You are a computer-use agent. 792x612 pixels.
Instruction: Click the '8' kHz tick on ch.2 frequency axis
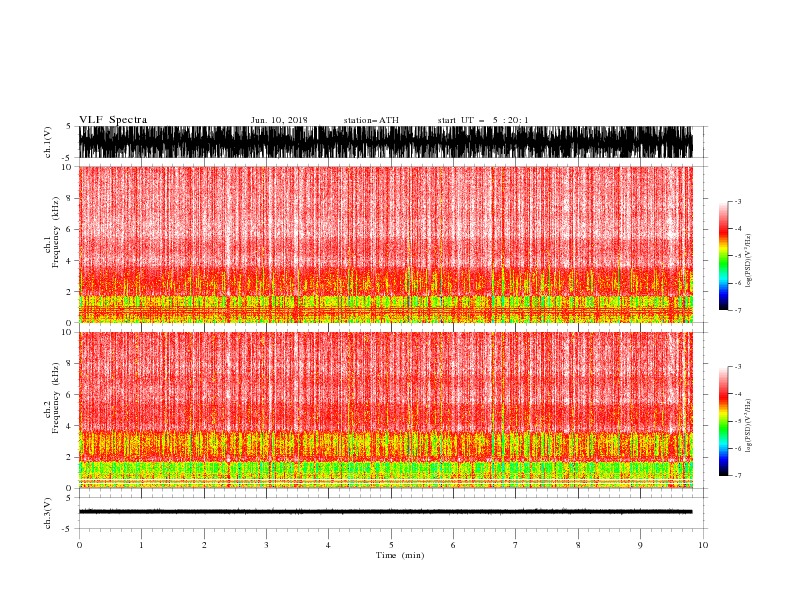69,364
